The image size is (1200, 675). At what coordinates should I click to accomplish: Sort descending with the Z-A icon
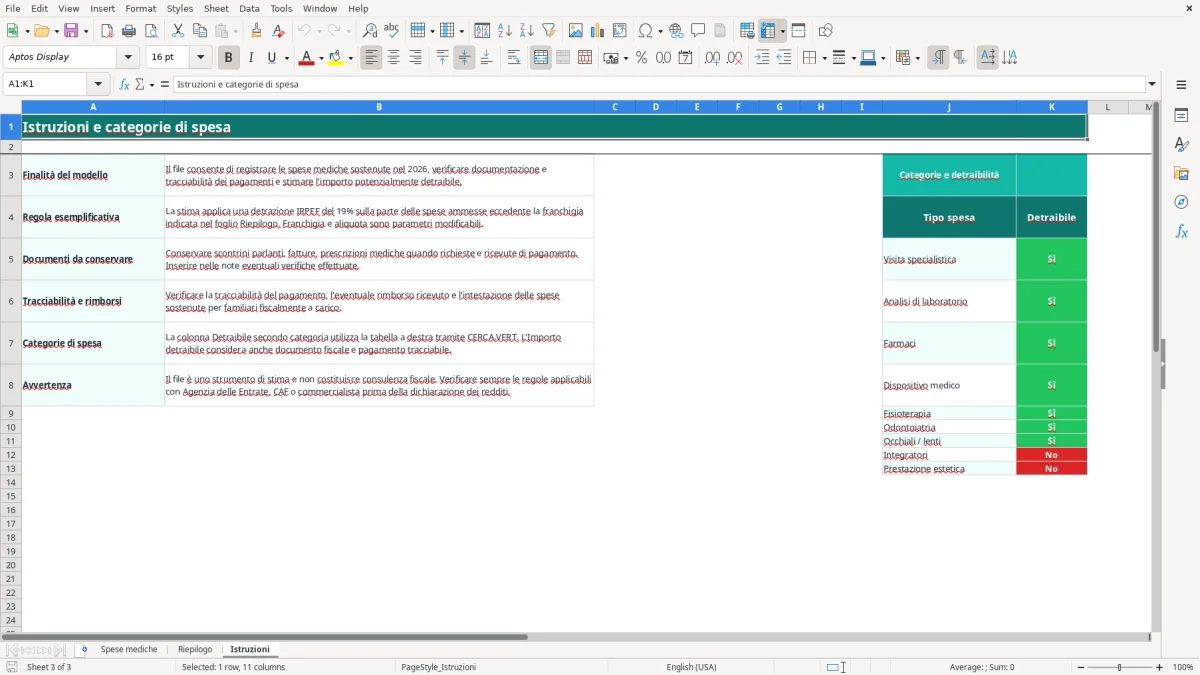[x=527, y=31]
